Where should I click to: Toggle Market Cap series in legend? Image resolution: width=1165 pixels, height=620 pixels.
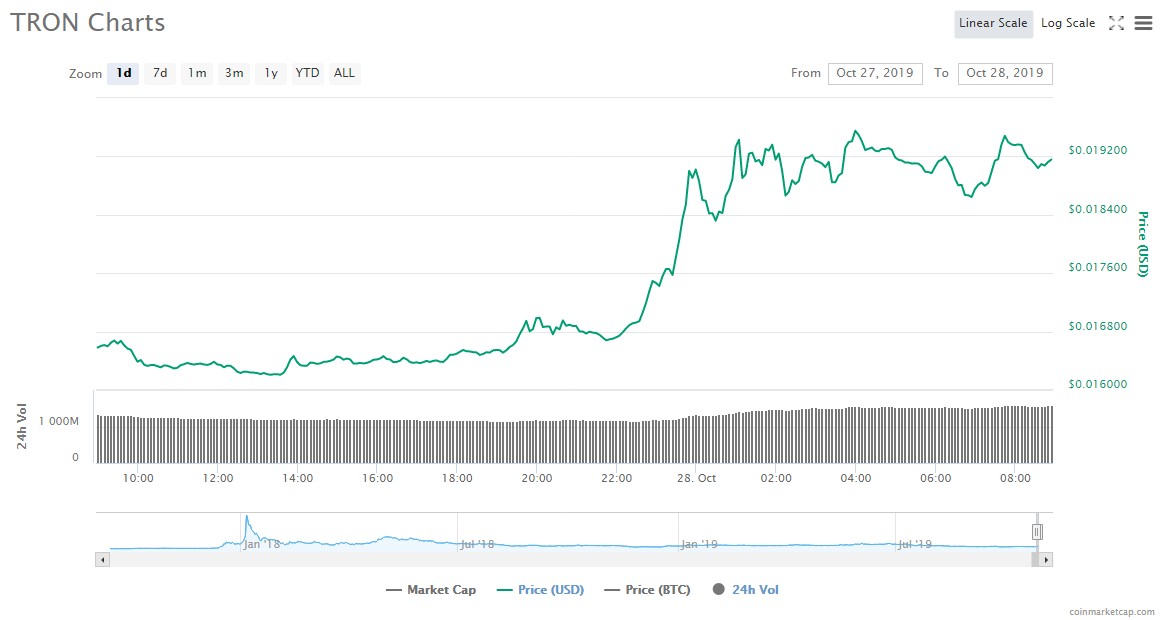click(432, 590)
